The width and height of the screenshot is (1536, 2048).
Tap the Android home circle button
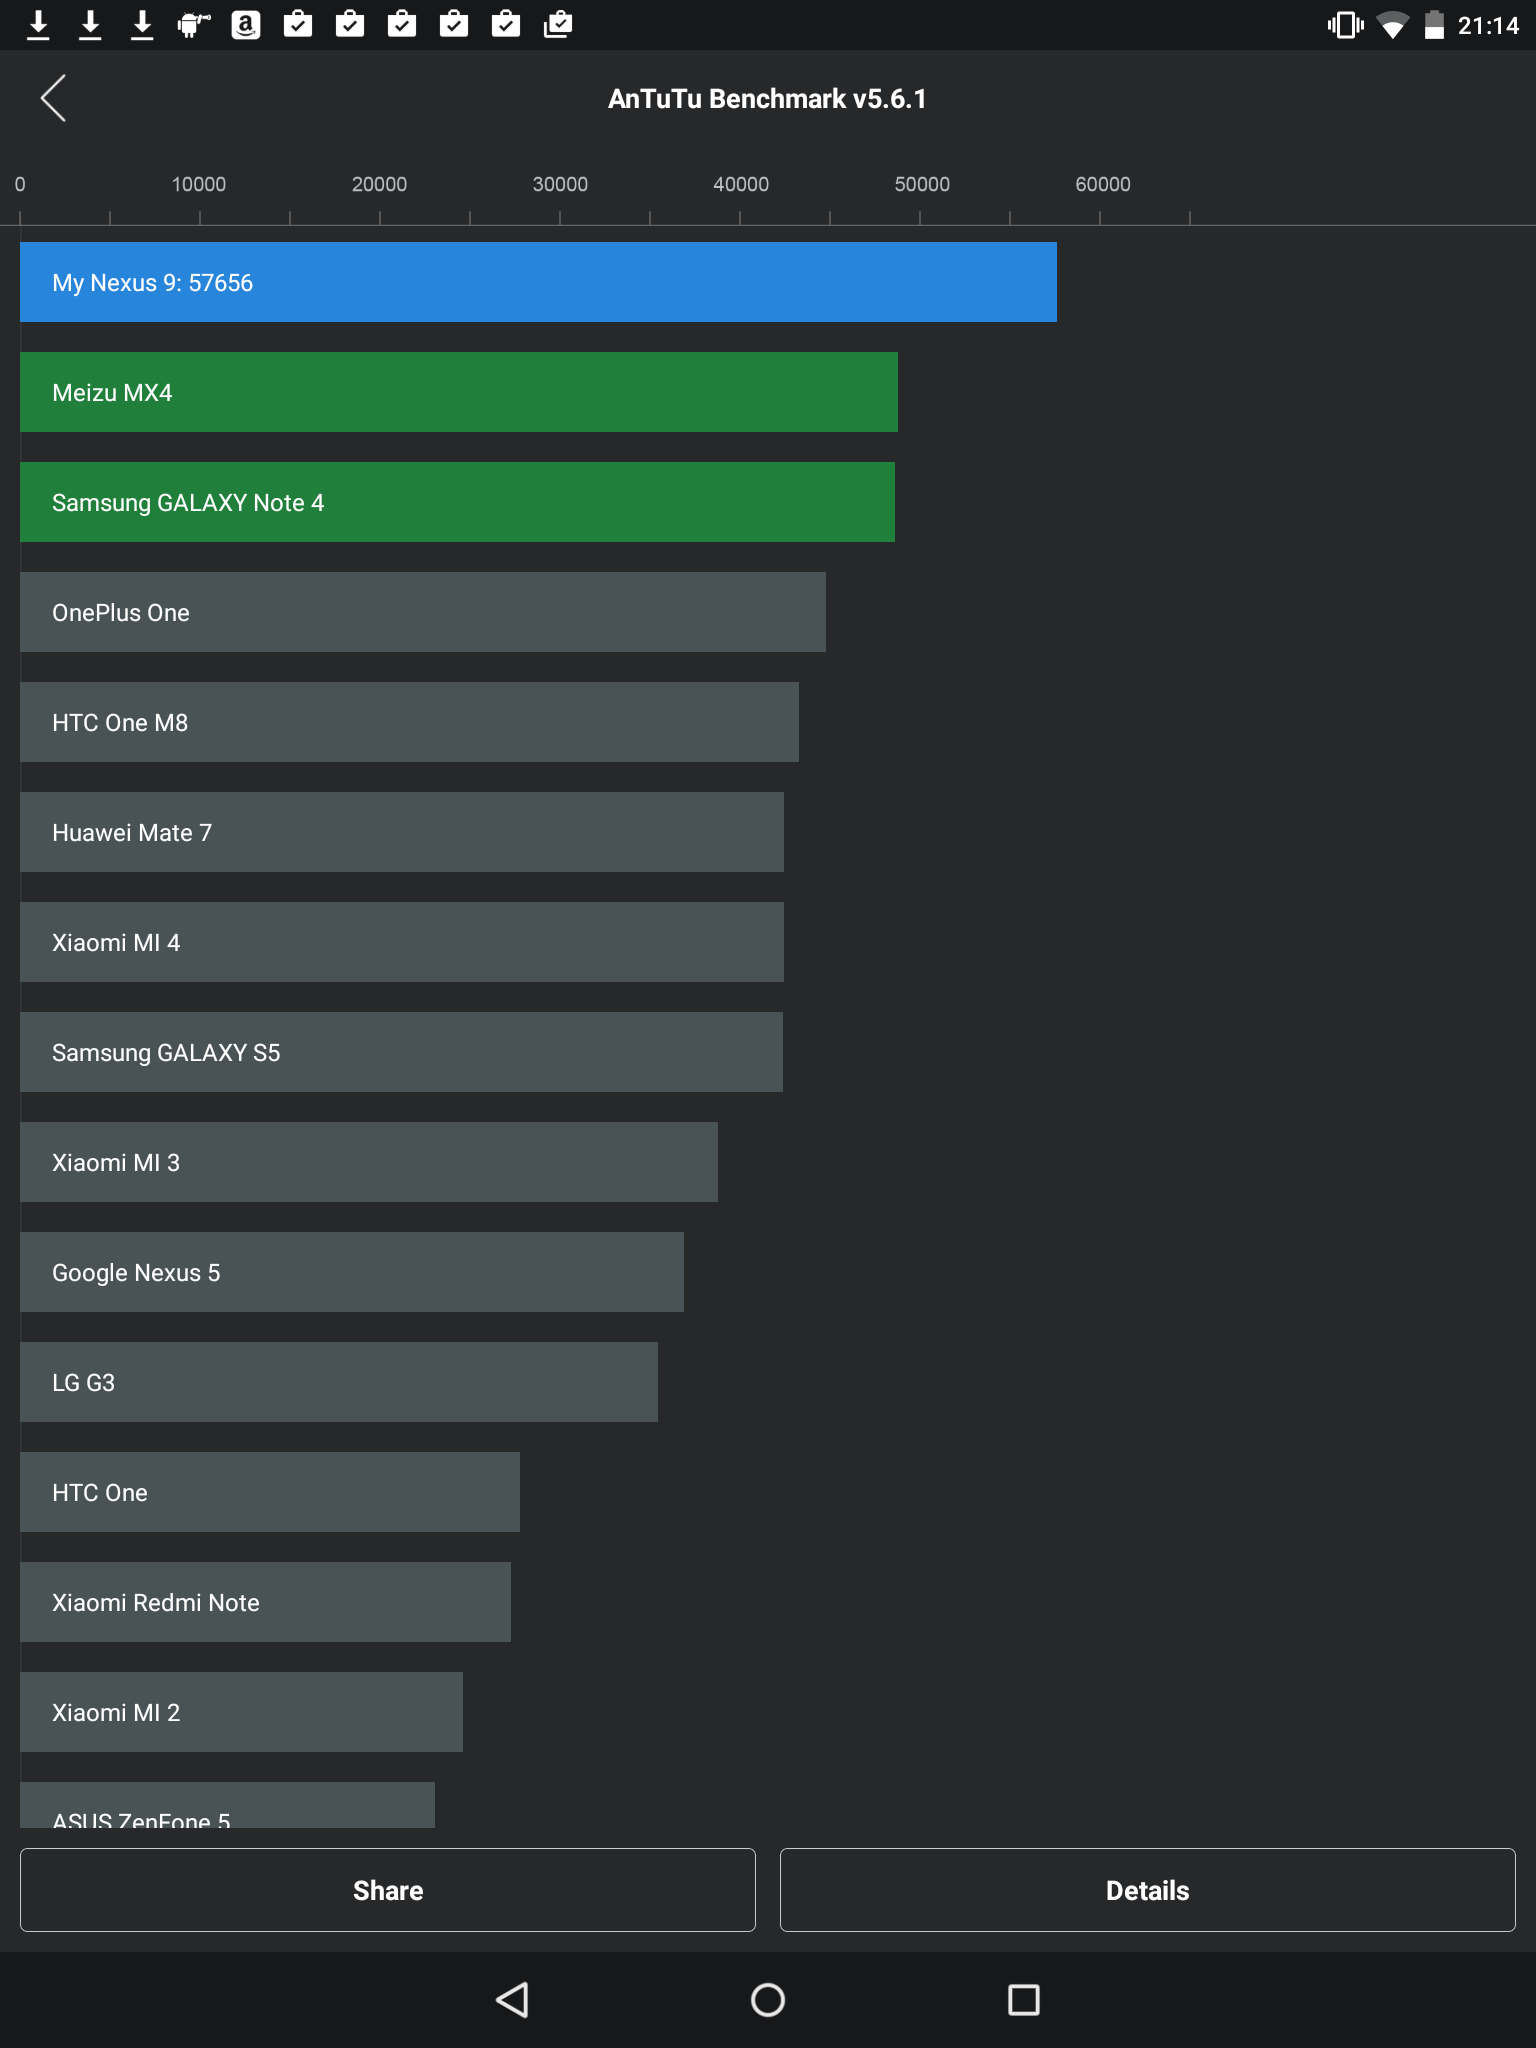(768, 2000)
